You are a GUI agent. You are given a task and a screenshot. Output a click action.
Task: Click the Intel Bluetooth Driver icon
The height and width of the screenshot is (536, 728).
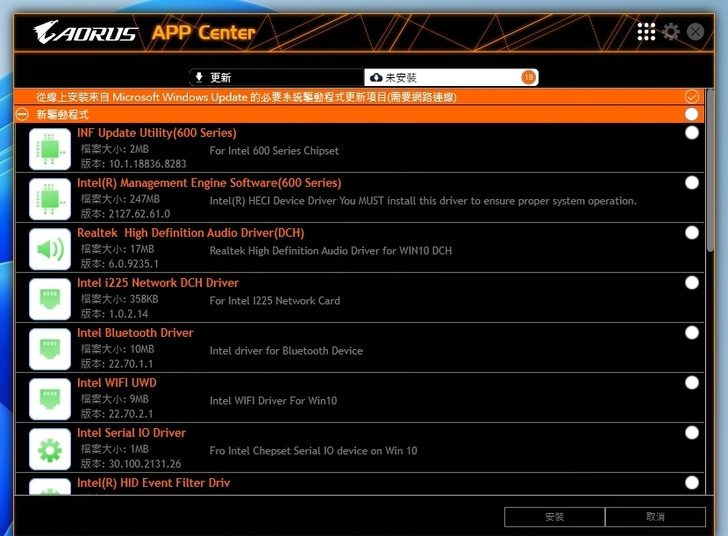pos(50,349)
